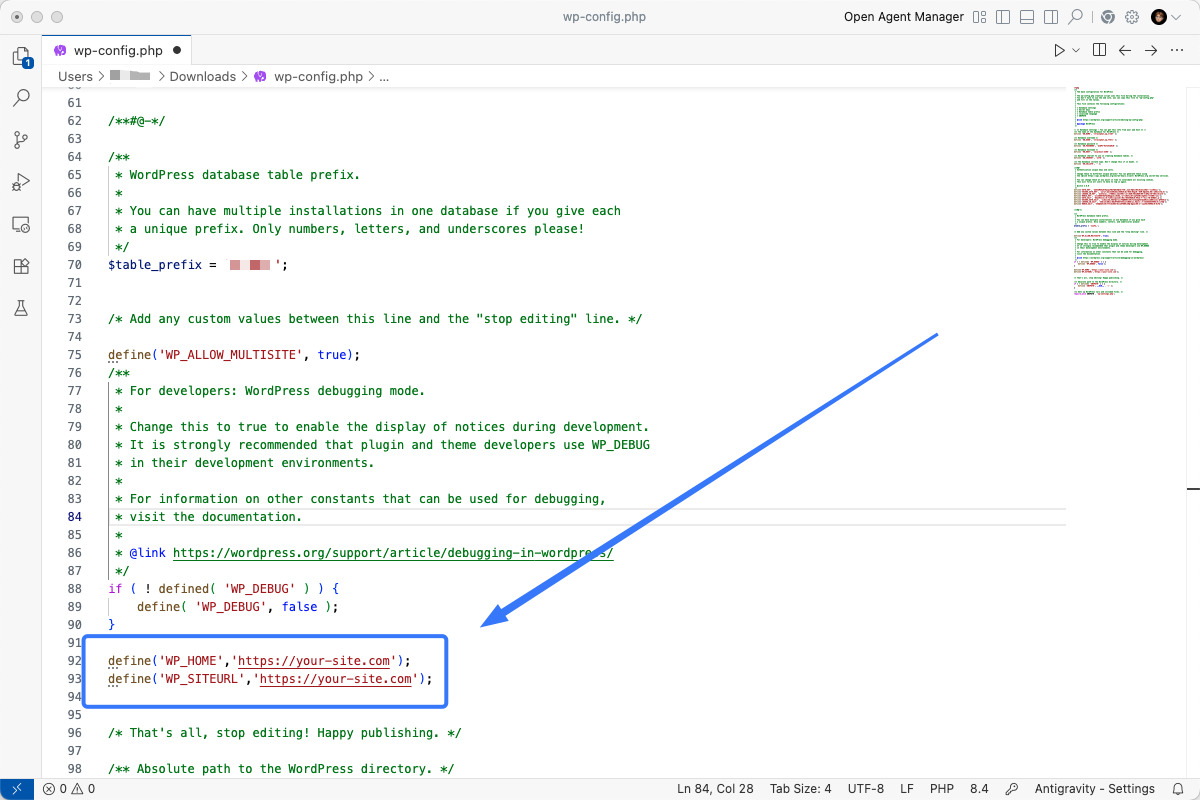This screenshot has width=1200, height=800.
Task: Open the Remote Explorer sidebar icon
Action: tap(20, 224)
